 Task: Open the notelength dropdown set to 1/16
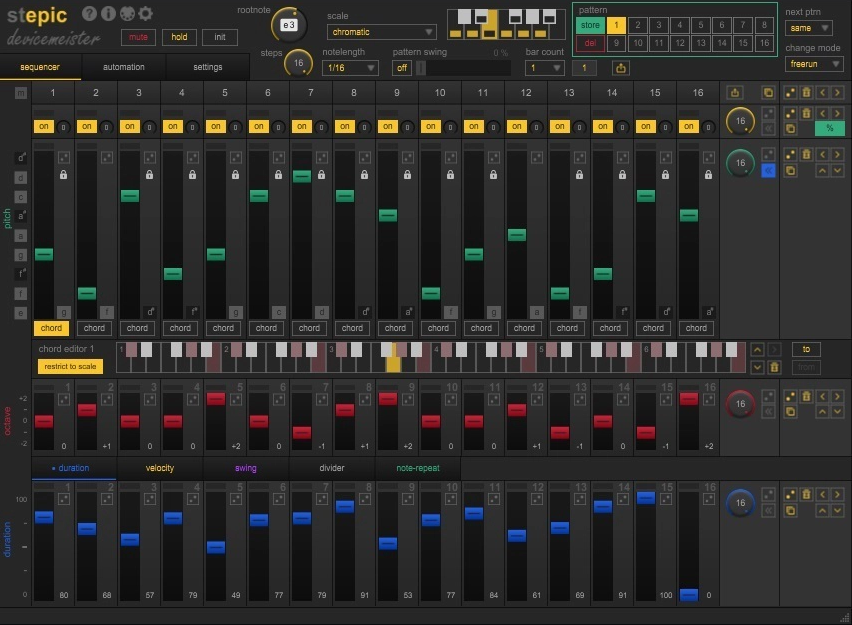pos(350,68)
